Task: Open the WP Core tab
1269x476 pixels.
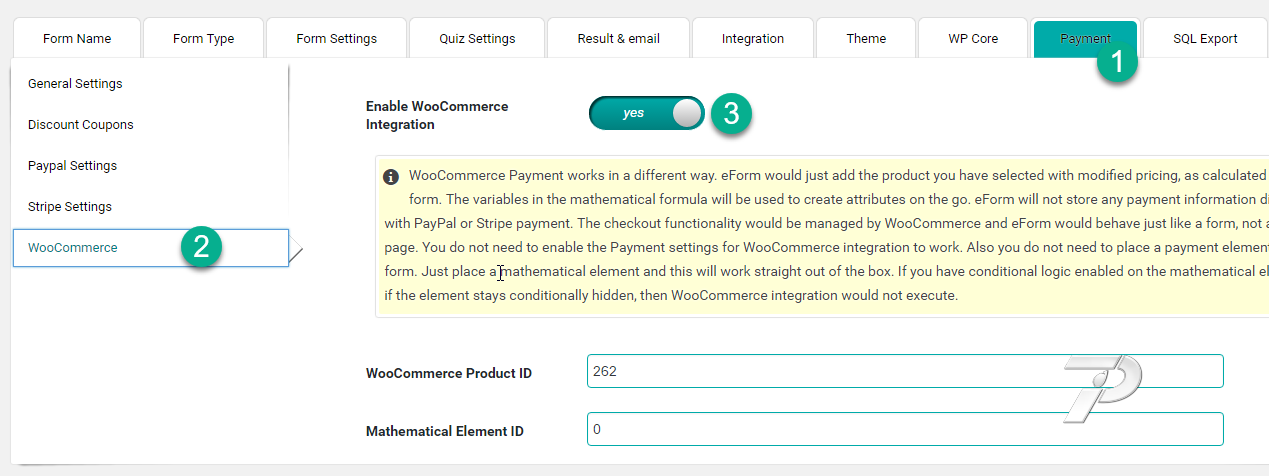Action: (x=973, y=39)
